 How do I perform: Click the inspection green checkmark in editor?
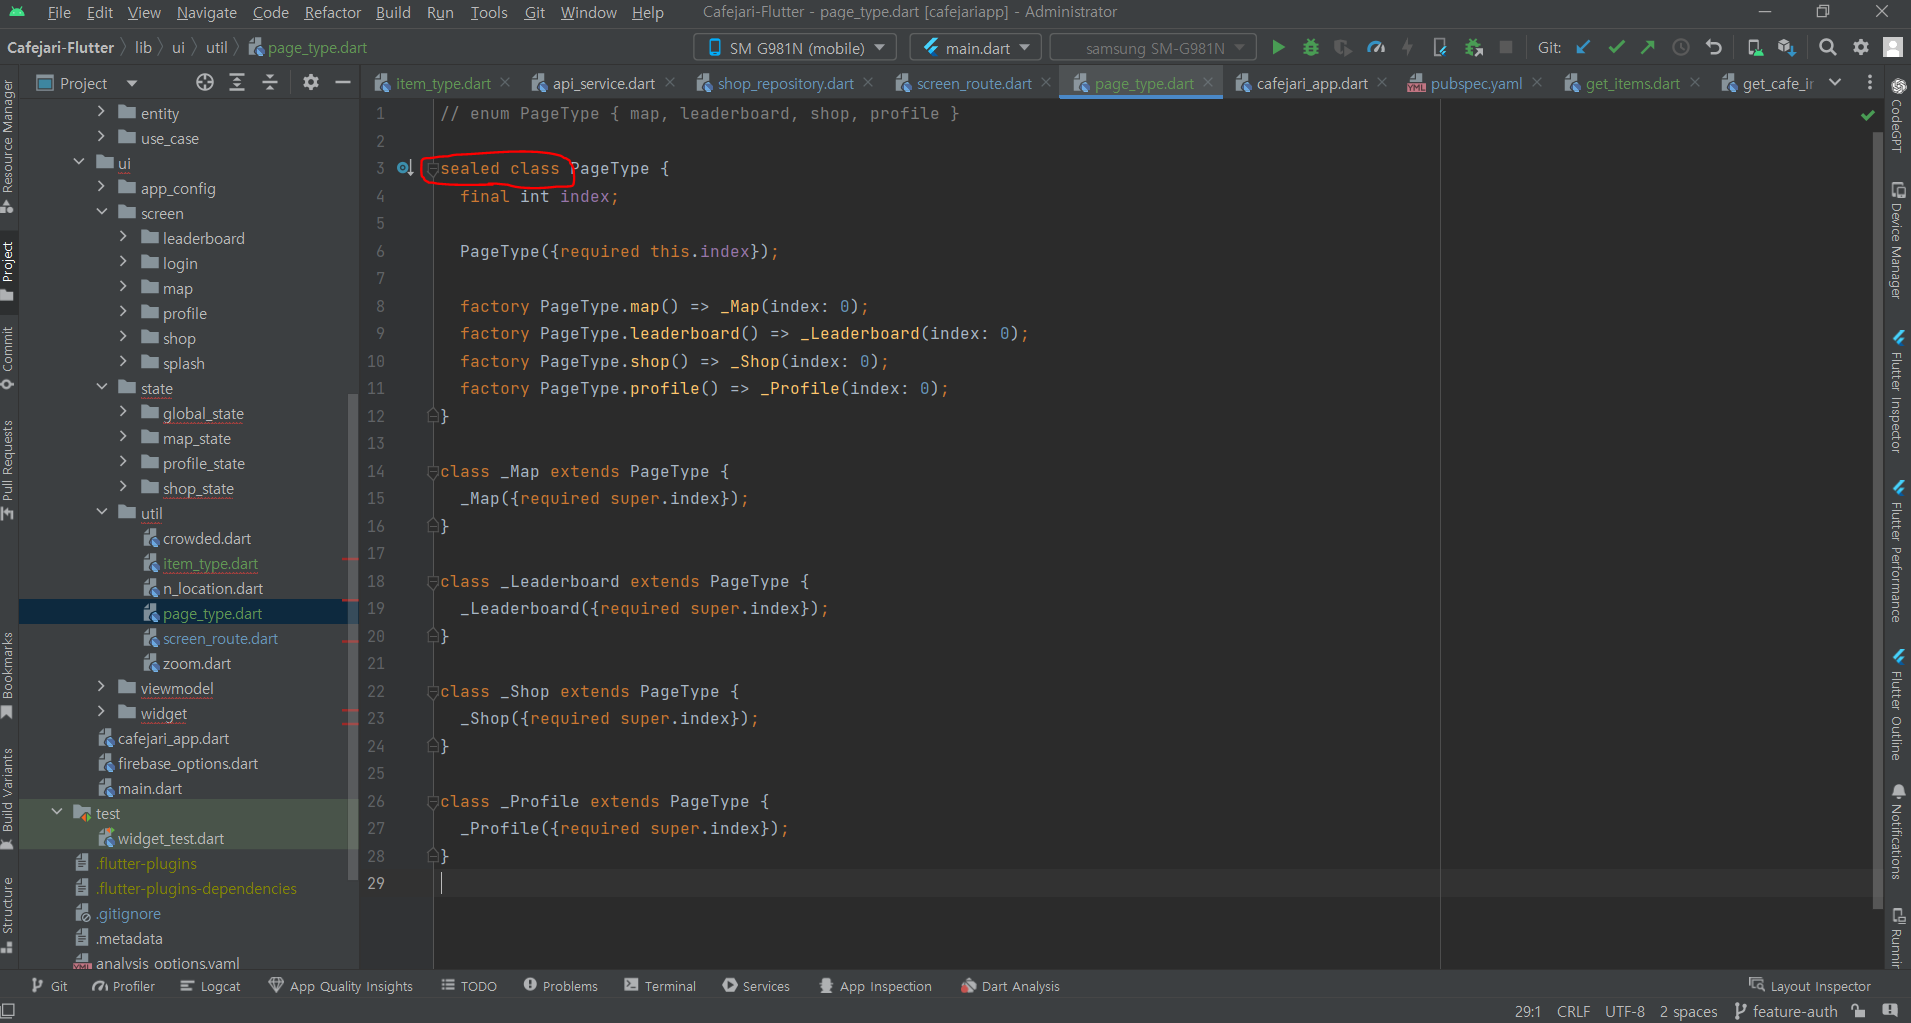(x=1867, y=115)
